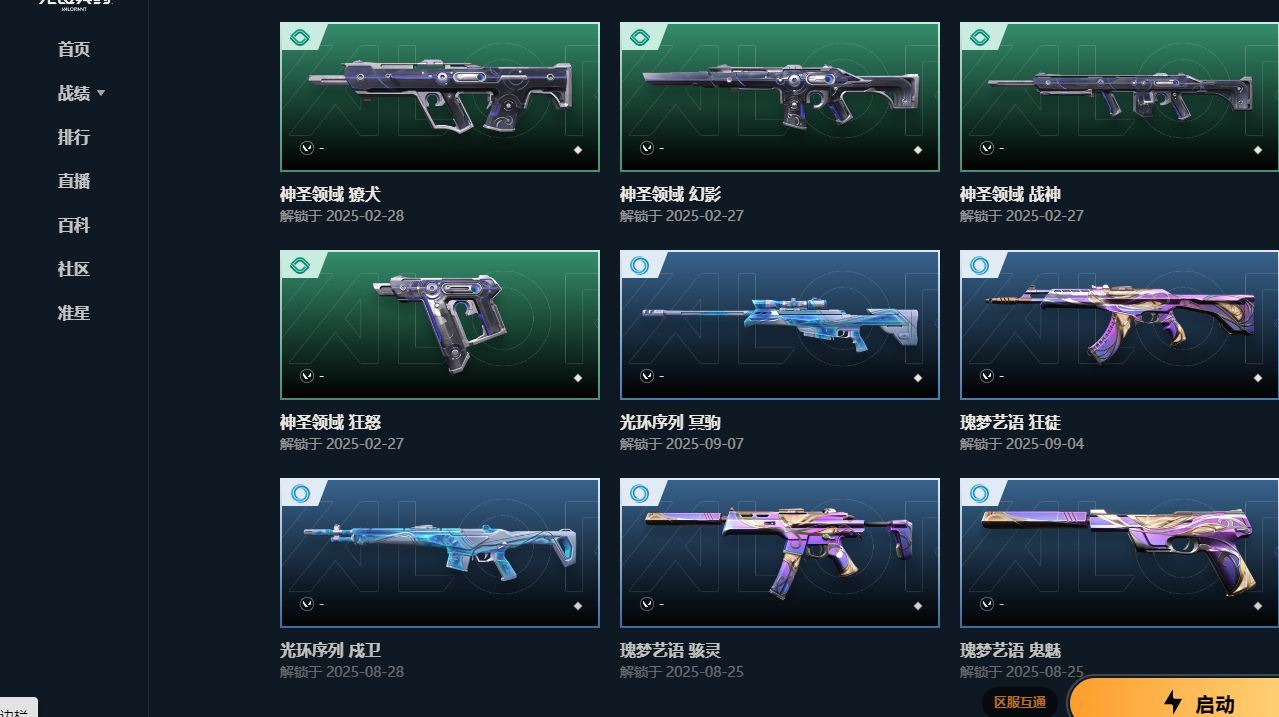Click the blue tier icon on 瑰梦艺语 狂徒 card
The height and width of the screenshot is (717, 1279).
click(980, 266)
